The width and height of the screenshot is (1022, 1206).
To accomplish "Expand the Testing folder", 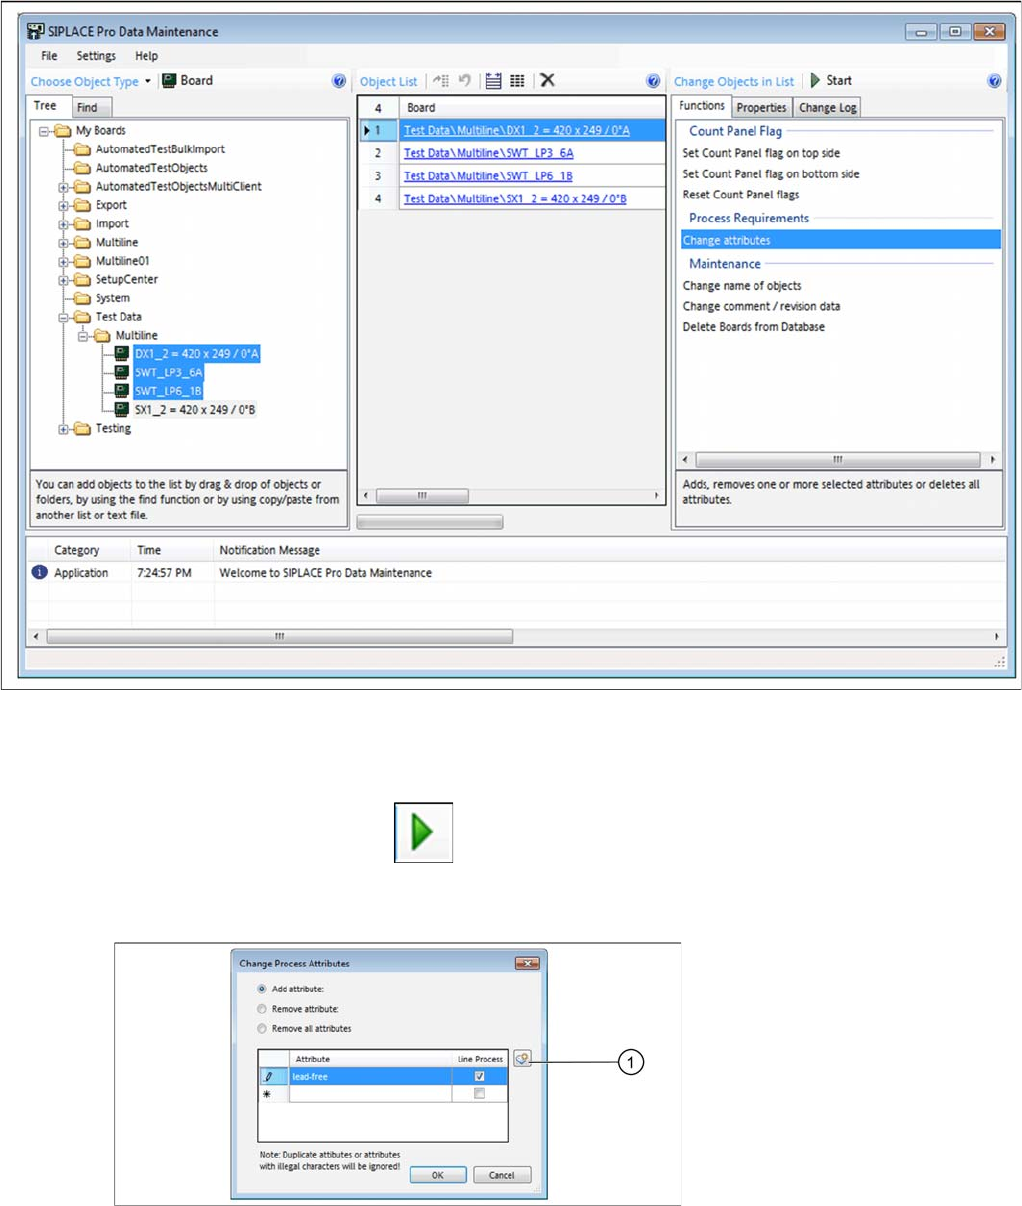I will pyautogui.click(x=64, y=429).
